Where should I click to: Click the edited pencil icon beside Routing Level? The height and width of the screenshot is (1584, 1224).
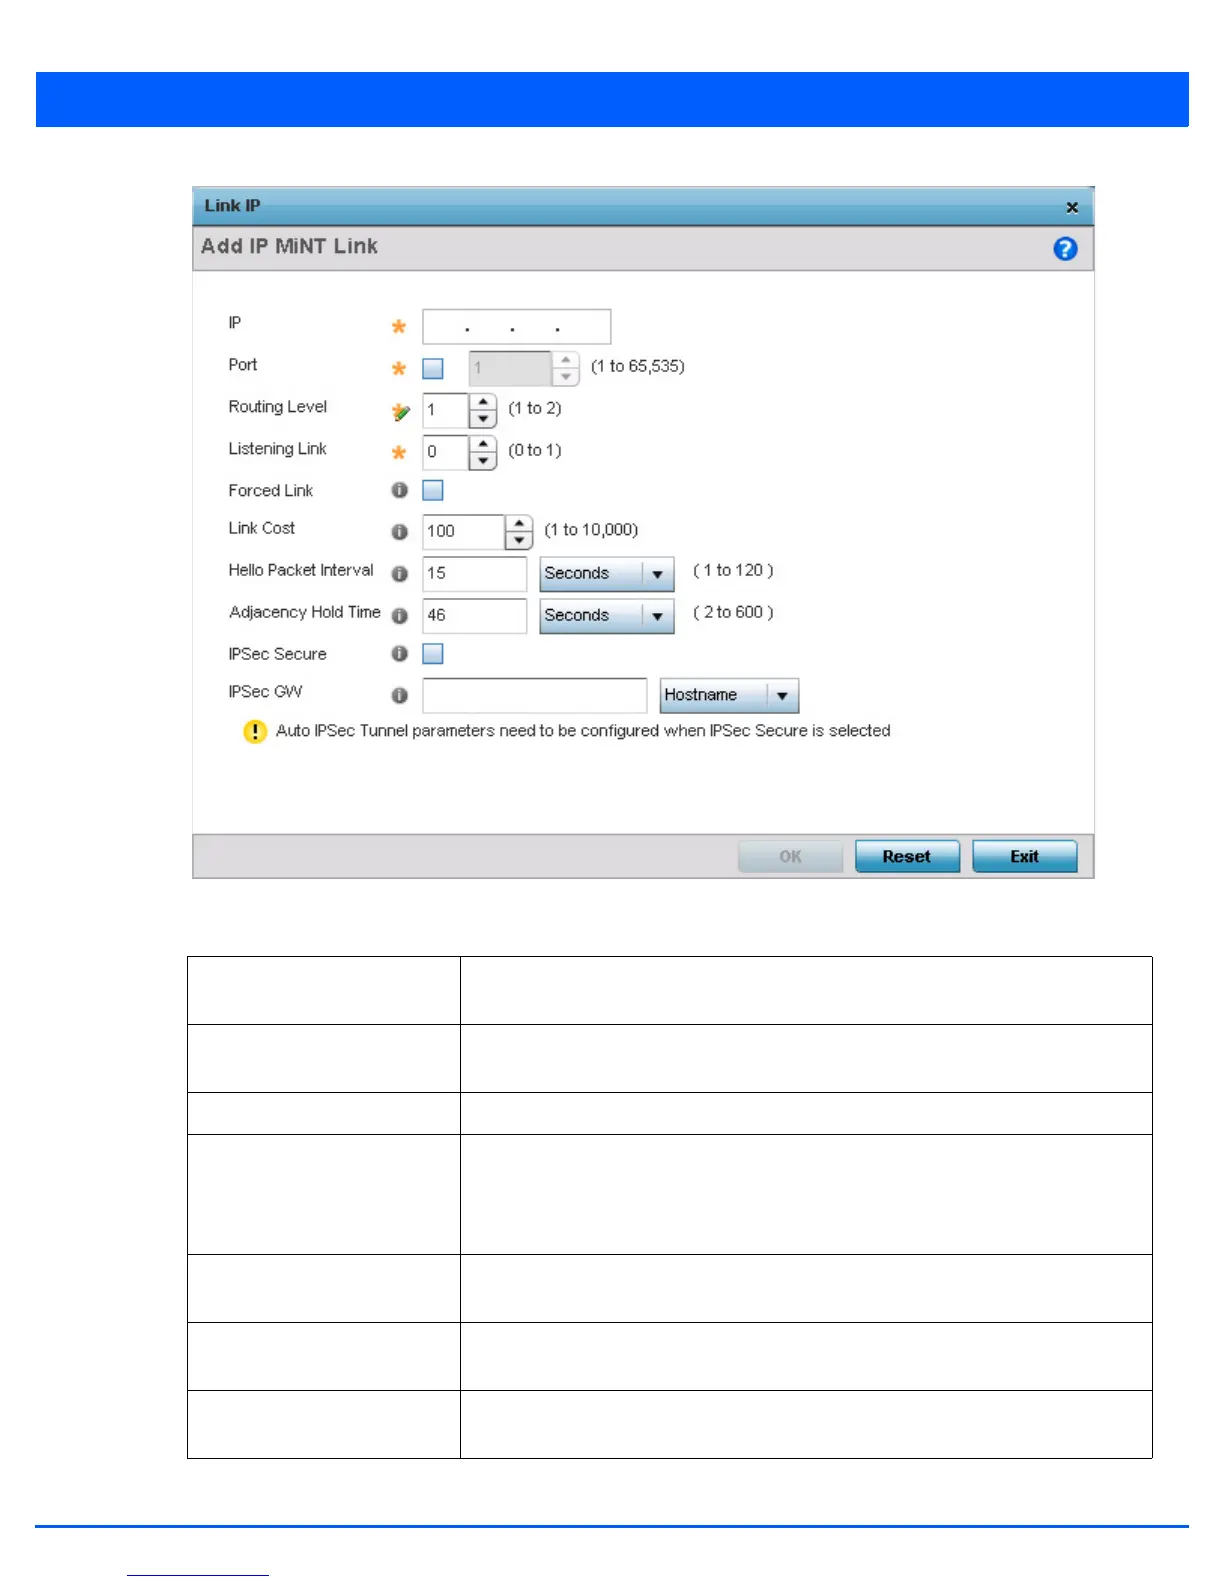(401, 411)
